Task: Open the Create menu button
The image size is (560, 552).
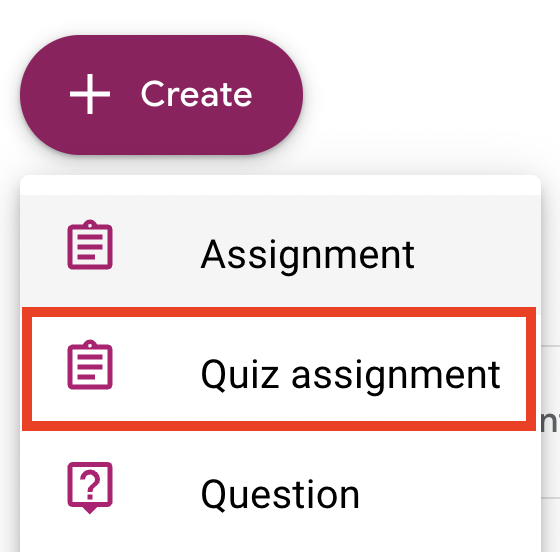Action: point(161,95)
